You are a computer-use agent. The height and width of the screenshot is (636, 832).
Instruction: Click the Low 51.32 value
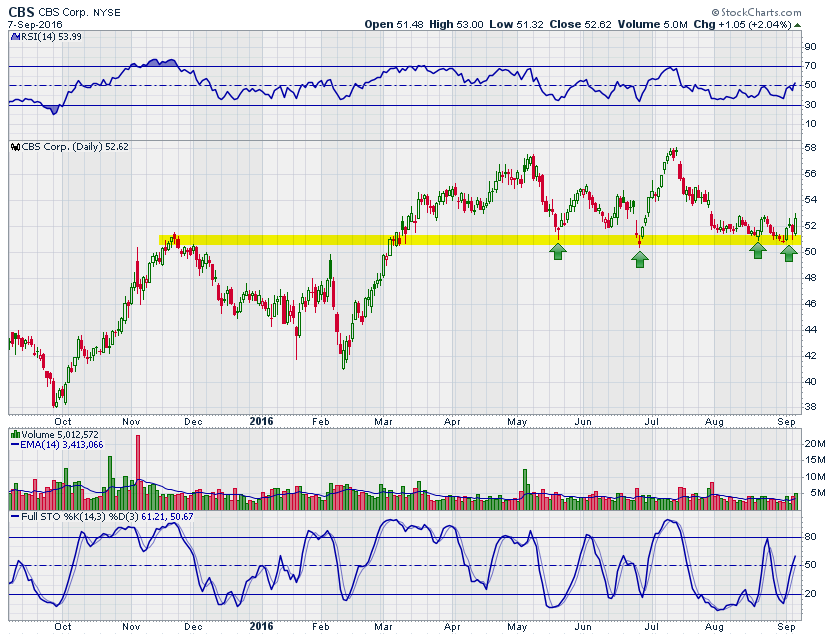click(x=516, y=24)
